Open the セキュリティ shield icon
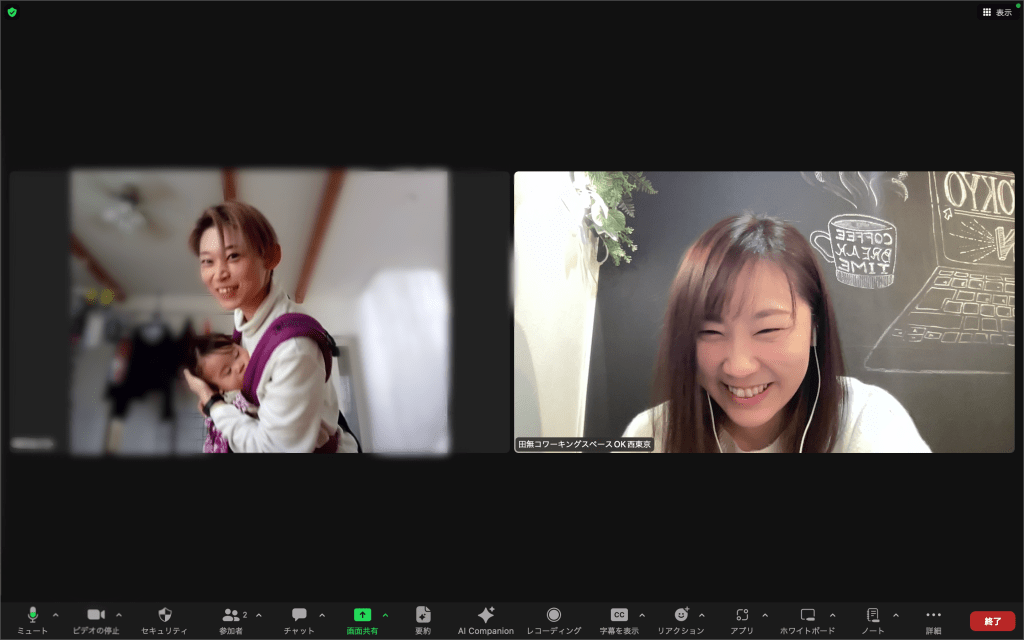Screen dimensions: 1024x640 [164, 615]
